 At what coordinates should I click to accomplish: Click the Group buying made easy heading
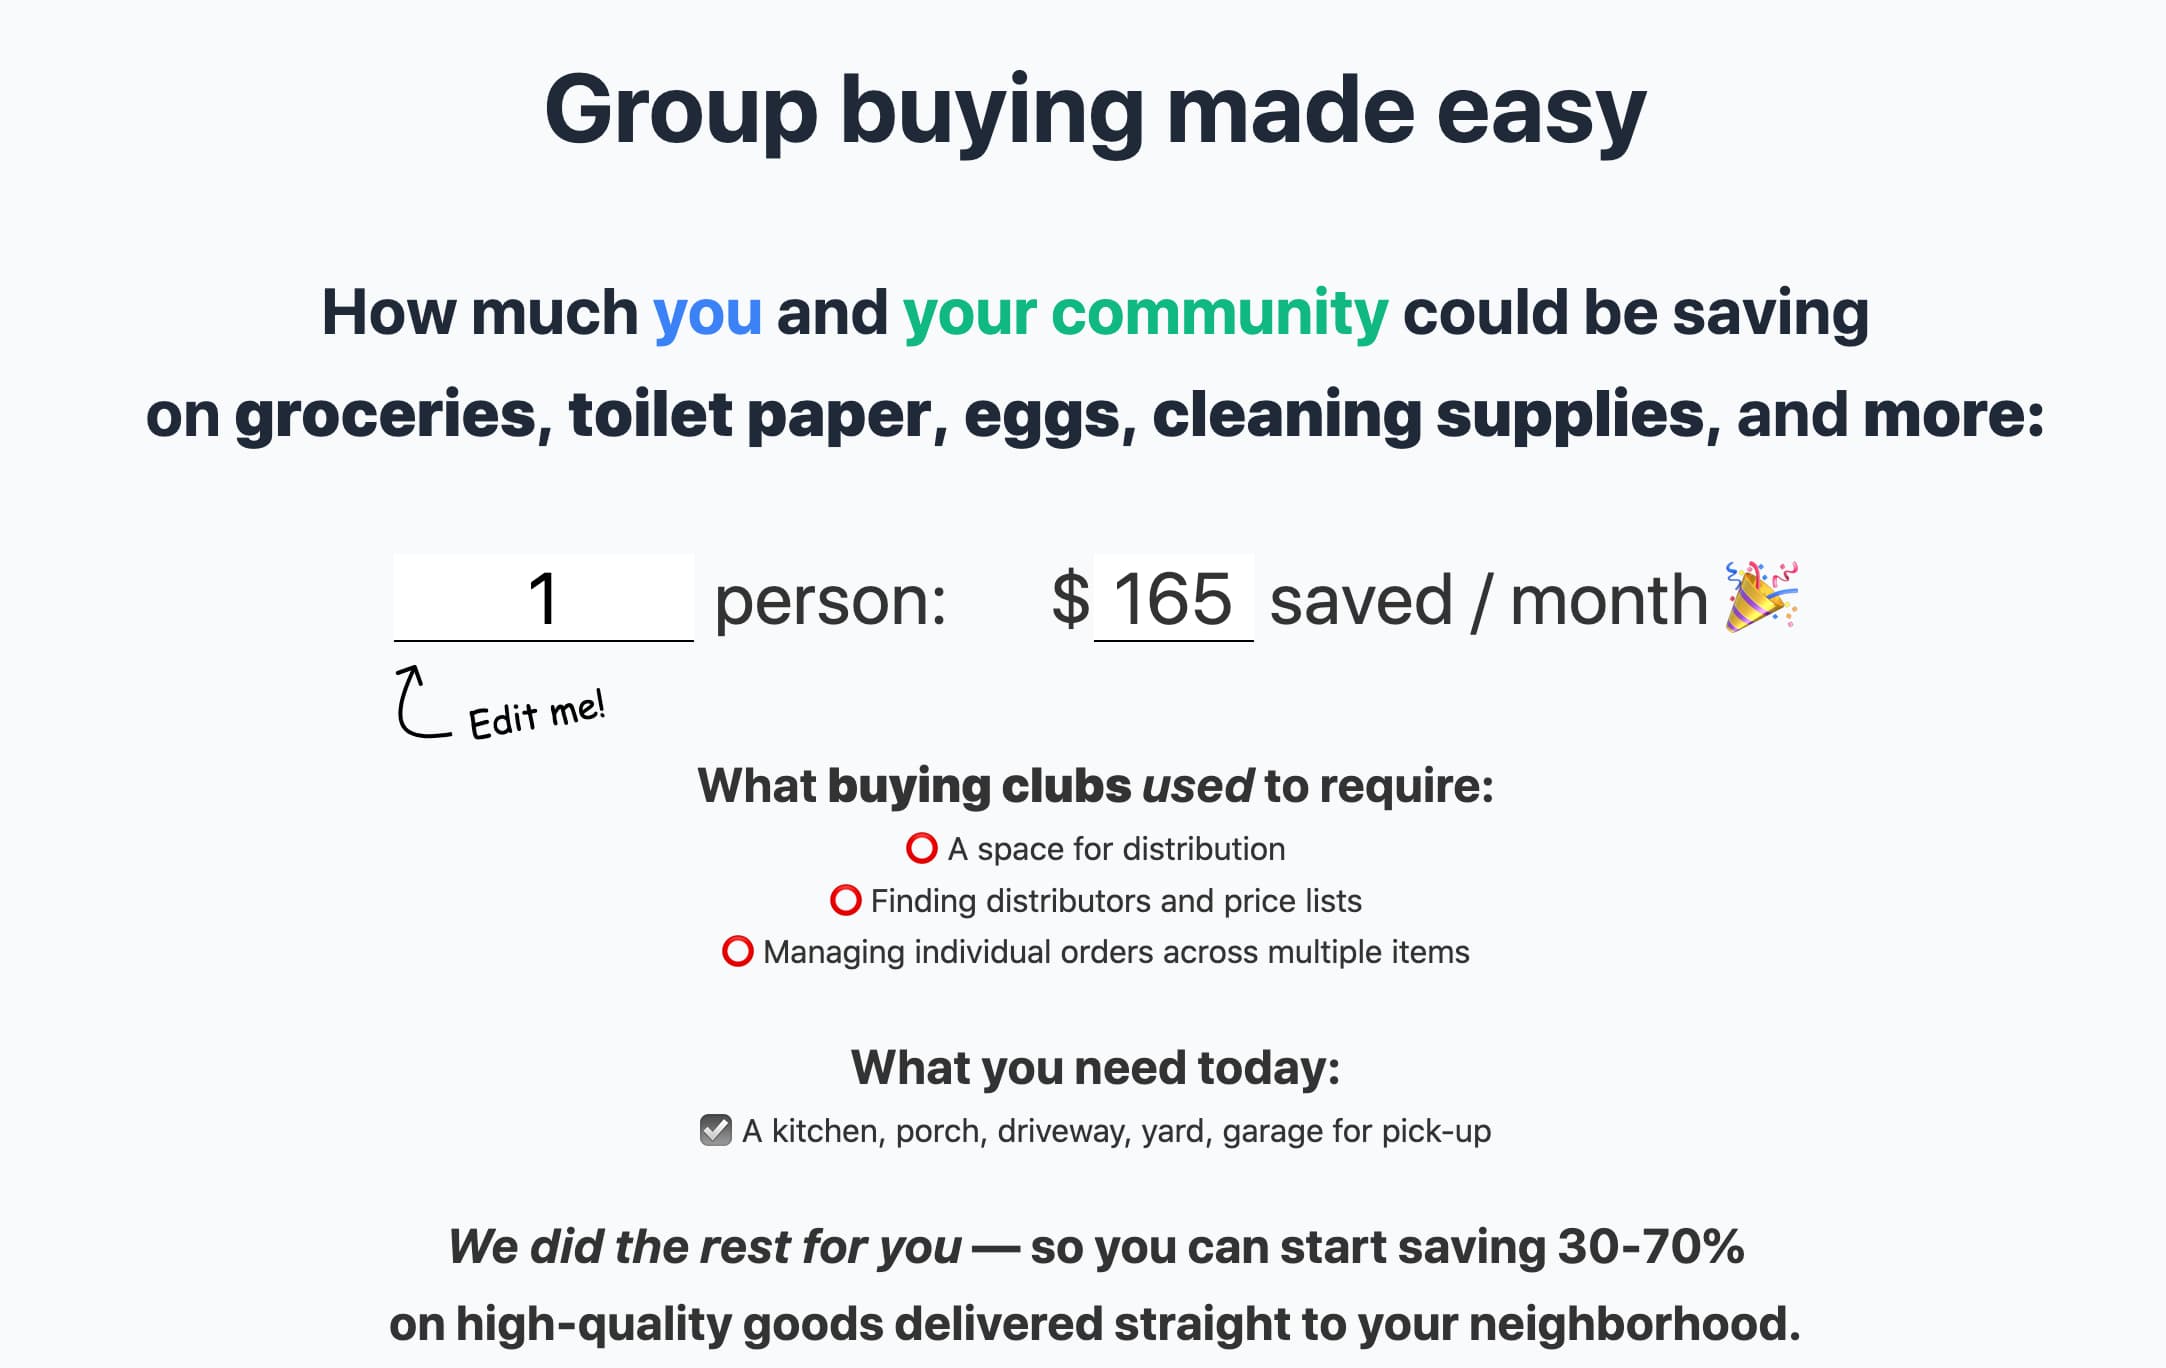pyautogui.click(x=1094, y=111)
